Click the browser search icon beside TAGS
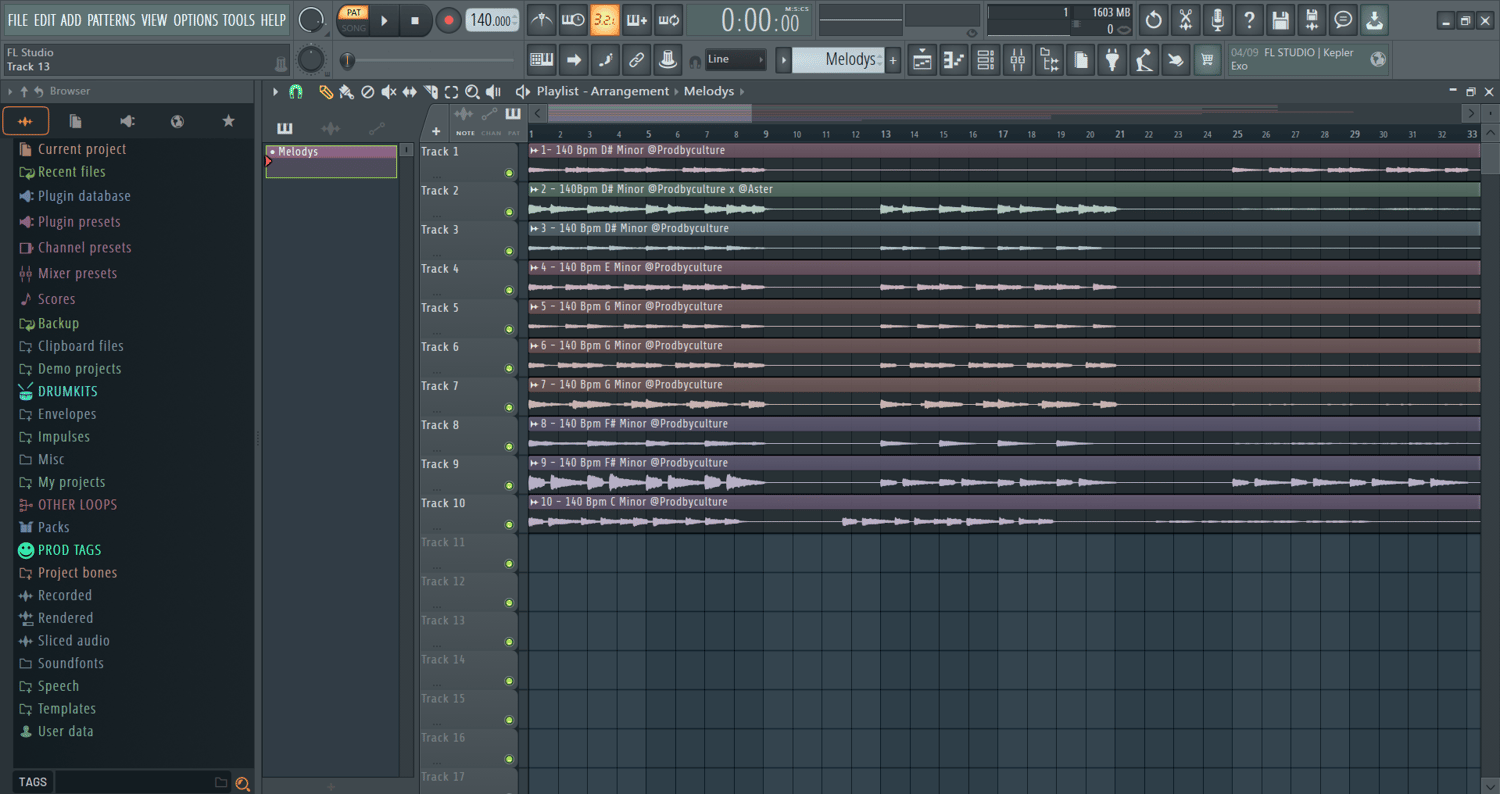Image resolution: width=1500 pixels, height=794 pixels. click(x=242, y=783)
